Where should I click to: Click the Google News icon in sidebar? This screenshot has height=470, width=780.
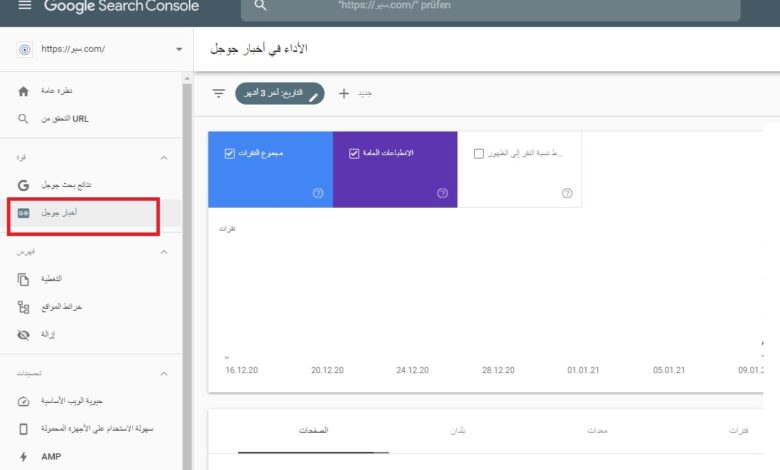tap(23, 213)
